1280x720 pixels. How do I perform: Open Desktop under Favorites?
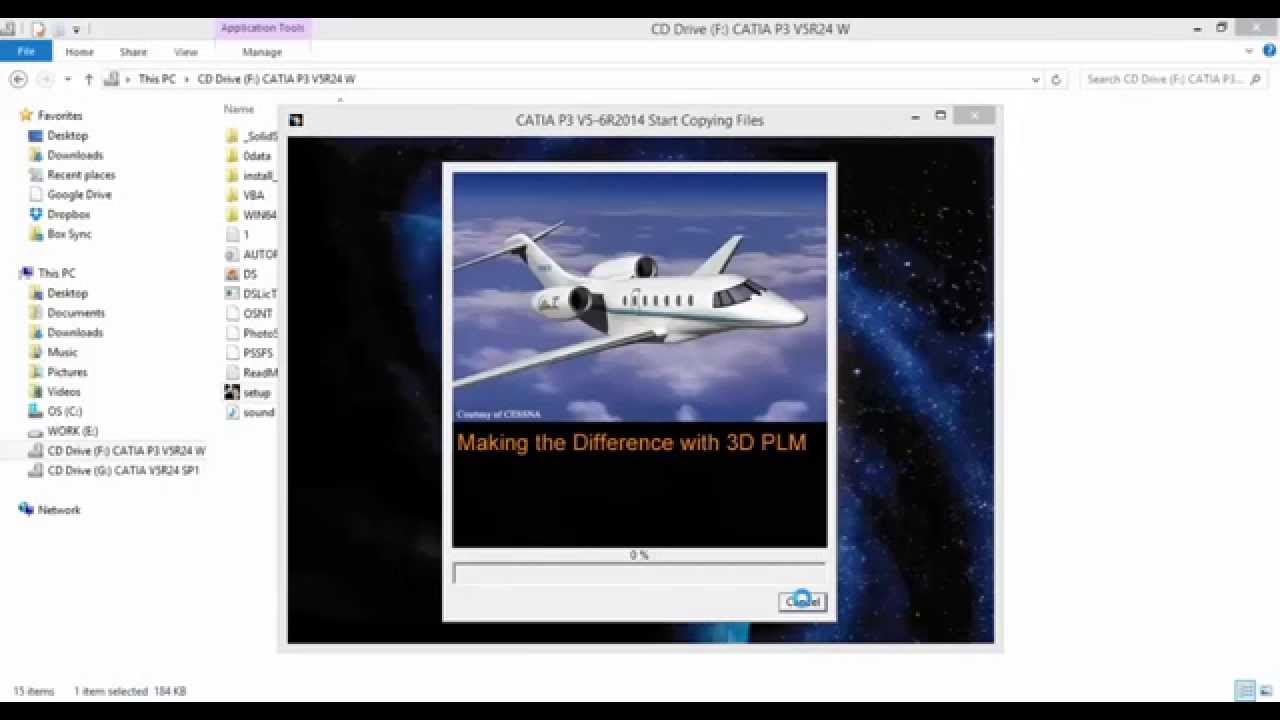[x=67, y=135]
